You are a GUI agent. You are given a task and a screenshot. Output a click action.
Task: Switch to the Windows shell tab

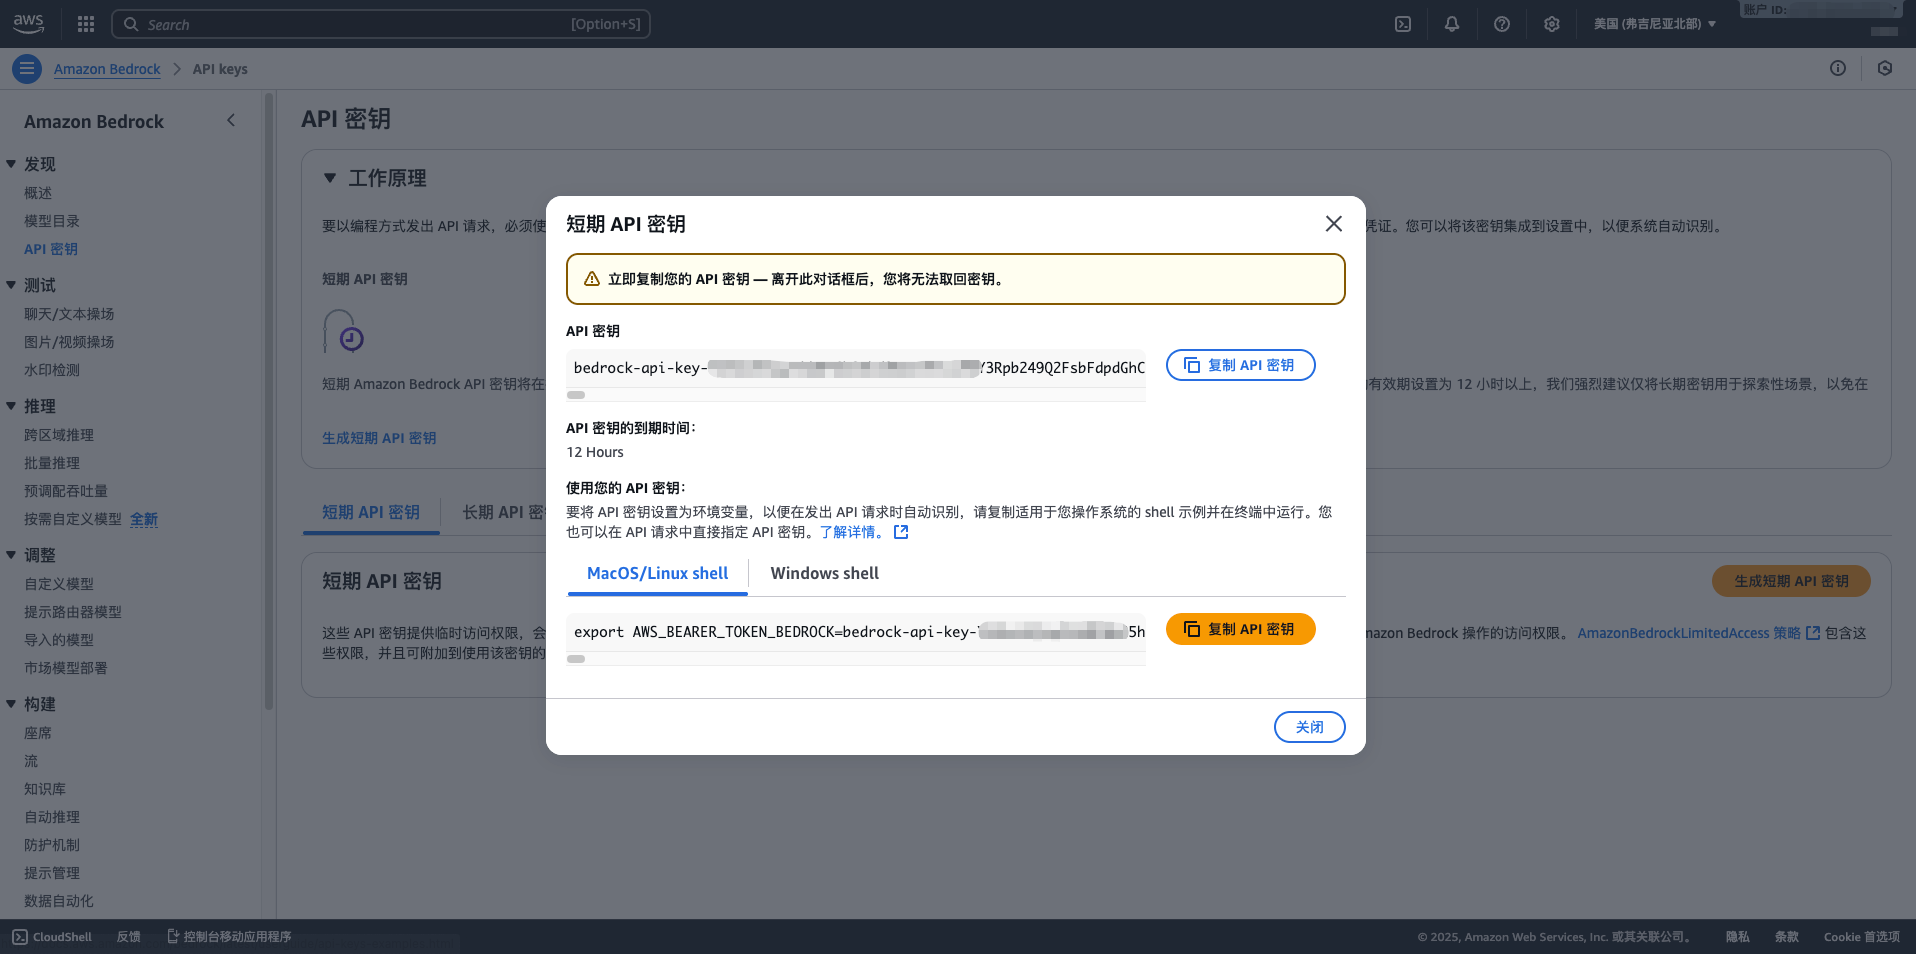[824, 573]
